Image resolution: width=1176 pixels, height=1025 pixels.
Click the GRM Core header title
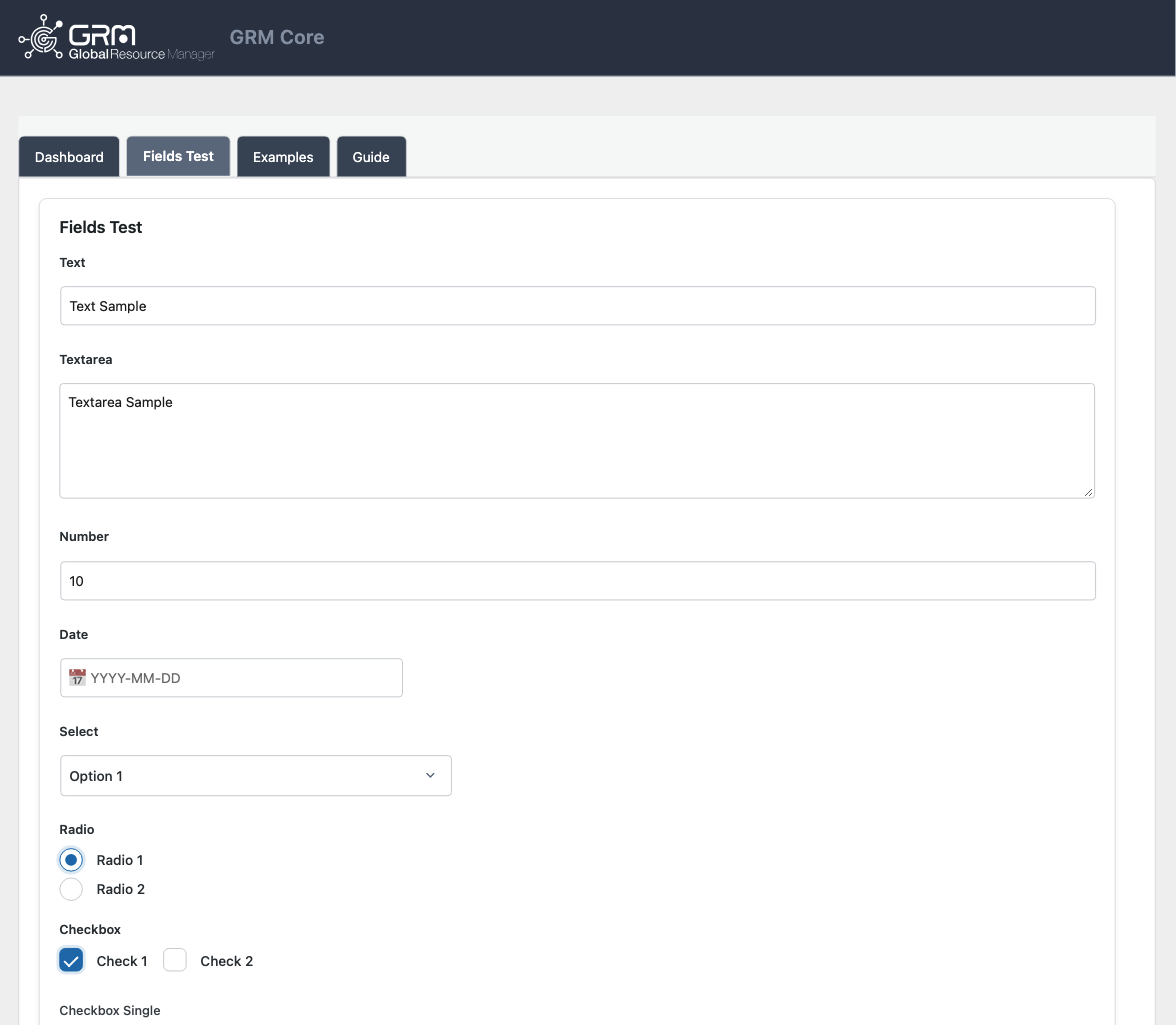click(x=277, y=37)
